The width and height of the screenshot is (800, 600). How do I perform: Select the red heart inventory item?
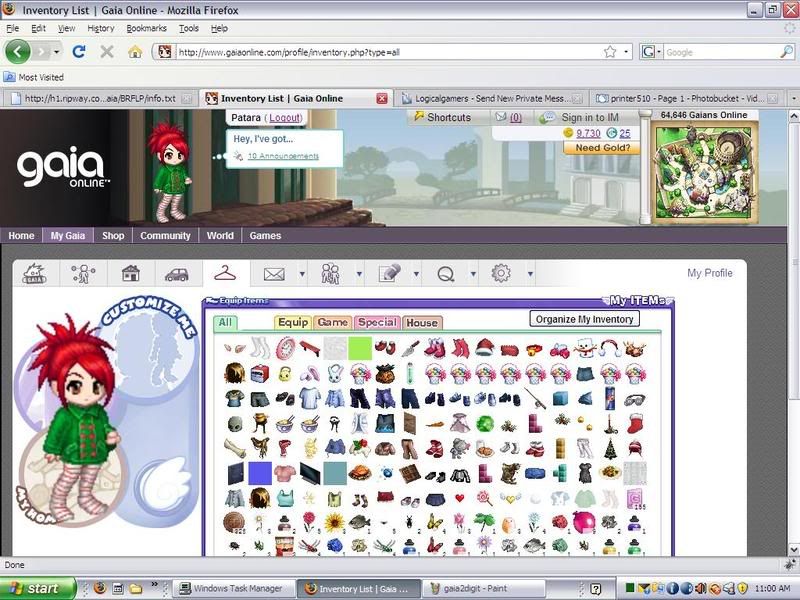coord(460,498)
